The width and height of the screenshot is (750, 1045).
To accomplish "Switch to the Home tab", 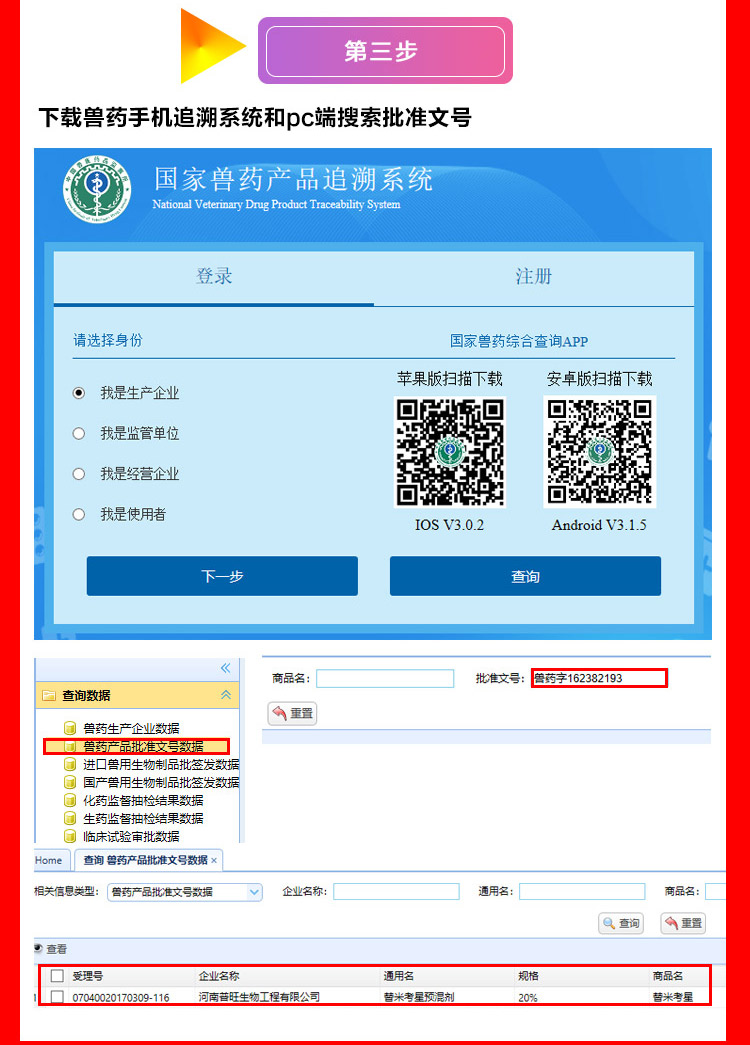I will (48, 860).
